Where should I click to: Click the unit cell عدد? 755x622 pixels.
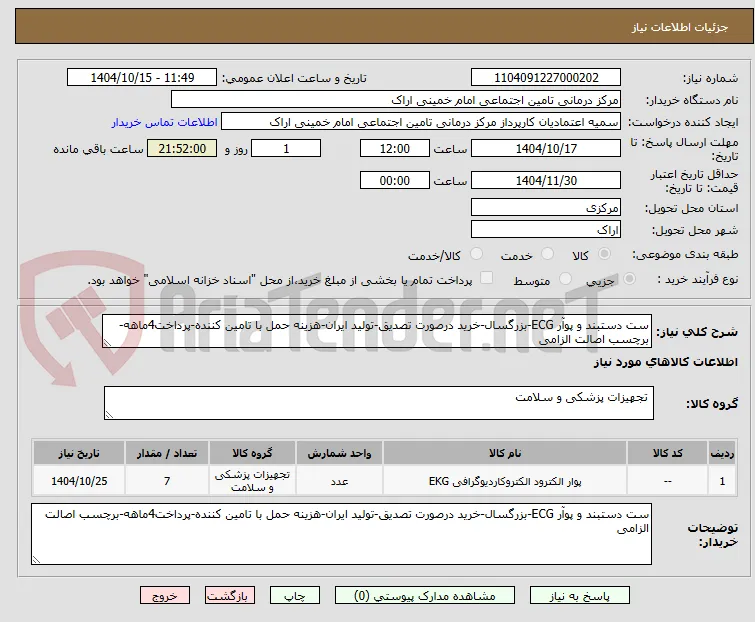tap(339, 481)
